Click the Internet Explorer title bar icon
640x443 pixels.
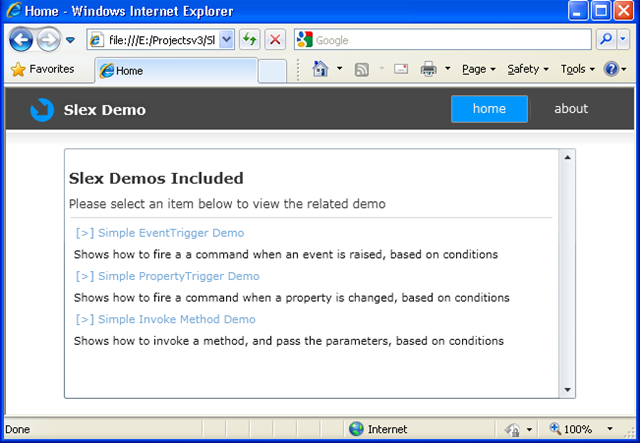14,10
